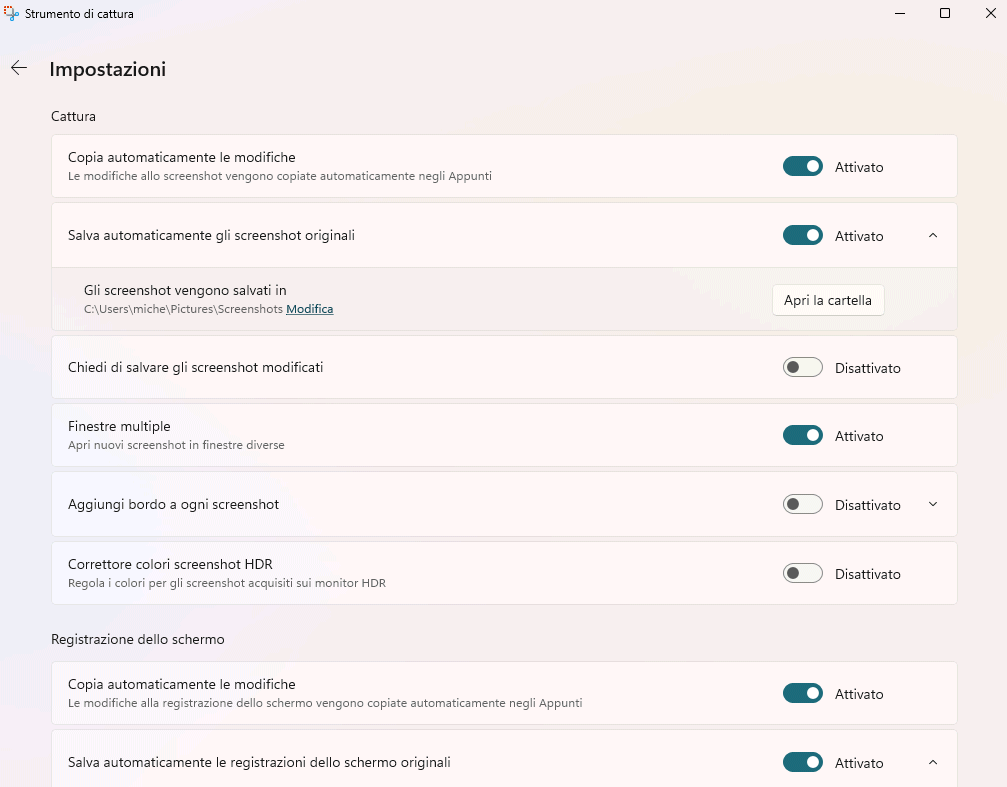
Task: Disable Salva automaticamente le registrazioni dello schermo originali
Action: (802, 763)
